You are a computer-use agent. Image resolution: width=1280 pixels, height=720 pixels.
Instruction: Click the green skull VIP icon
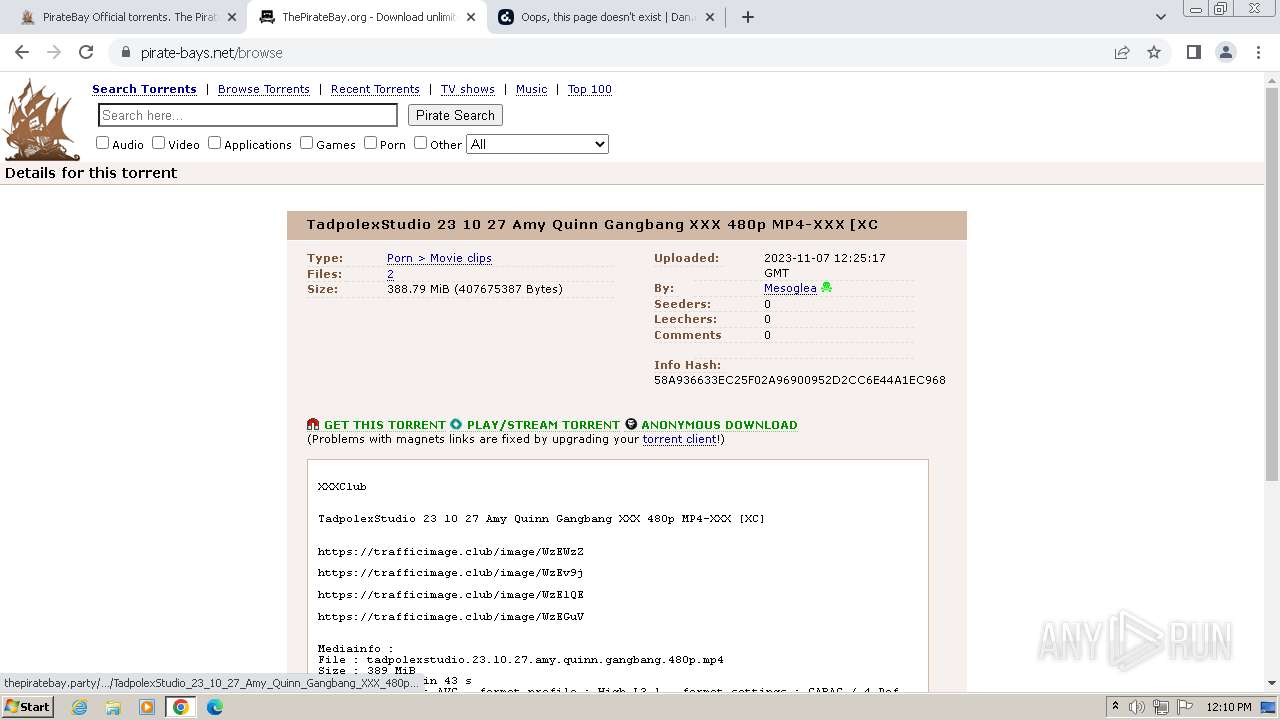point(826,288)
